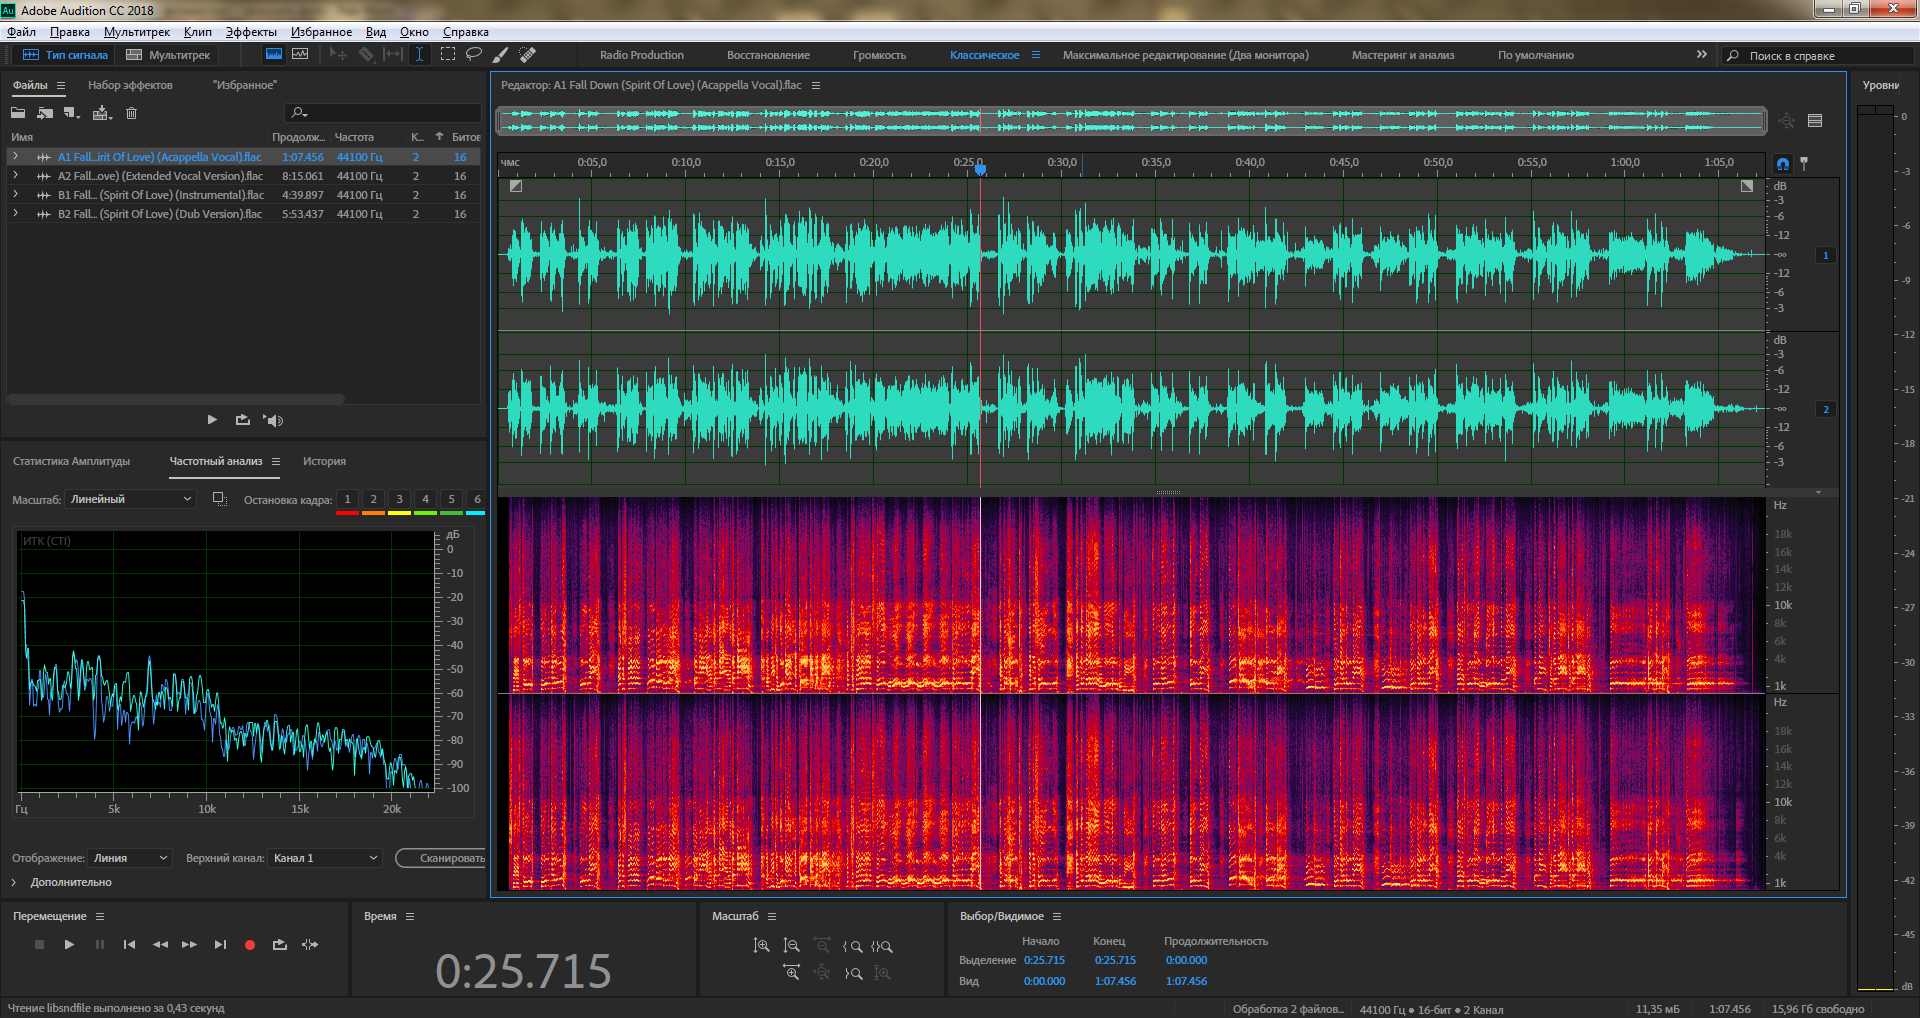Click the help search field

(1818, 56)
